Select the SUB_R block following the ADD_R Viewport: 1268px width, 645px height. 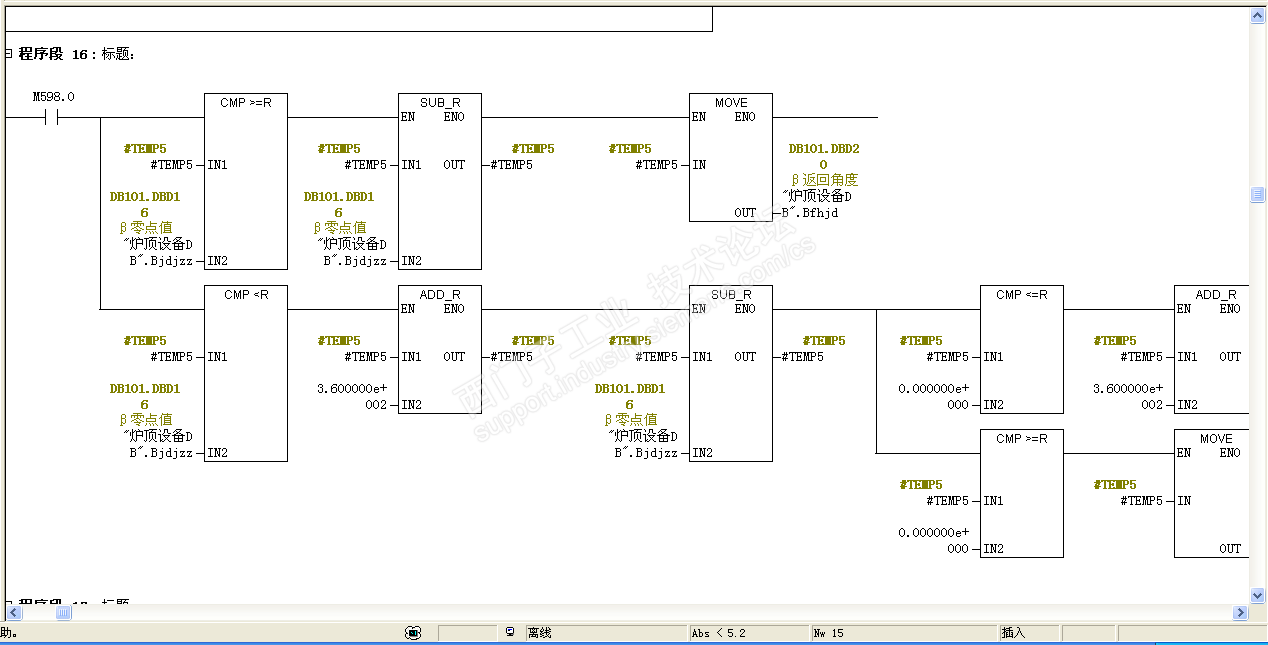[x=731, y=374]
